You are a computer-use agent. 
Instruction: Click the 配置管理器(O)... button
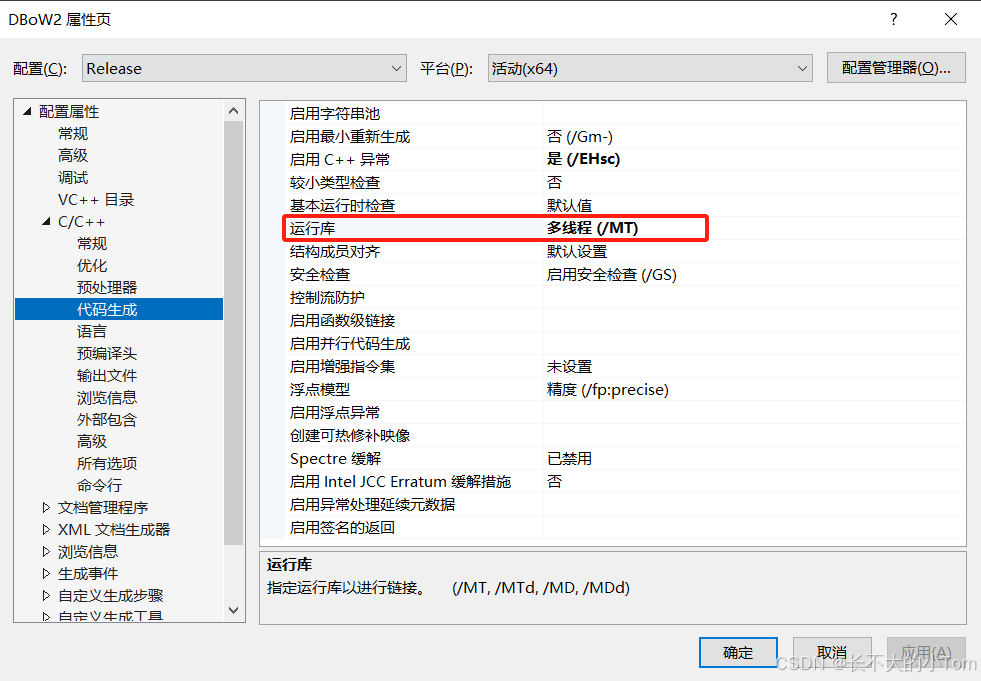click(896, 68)
